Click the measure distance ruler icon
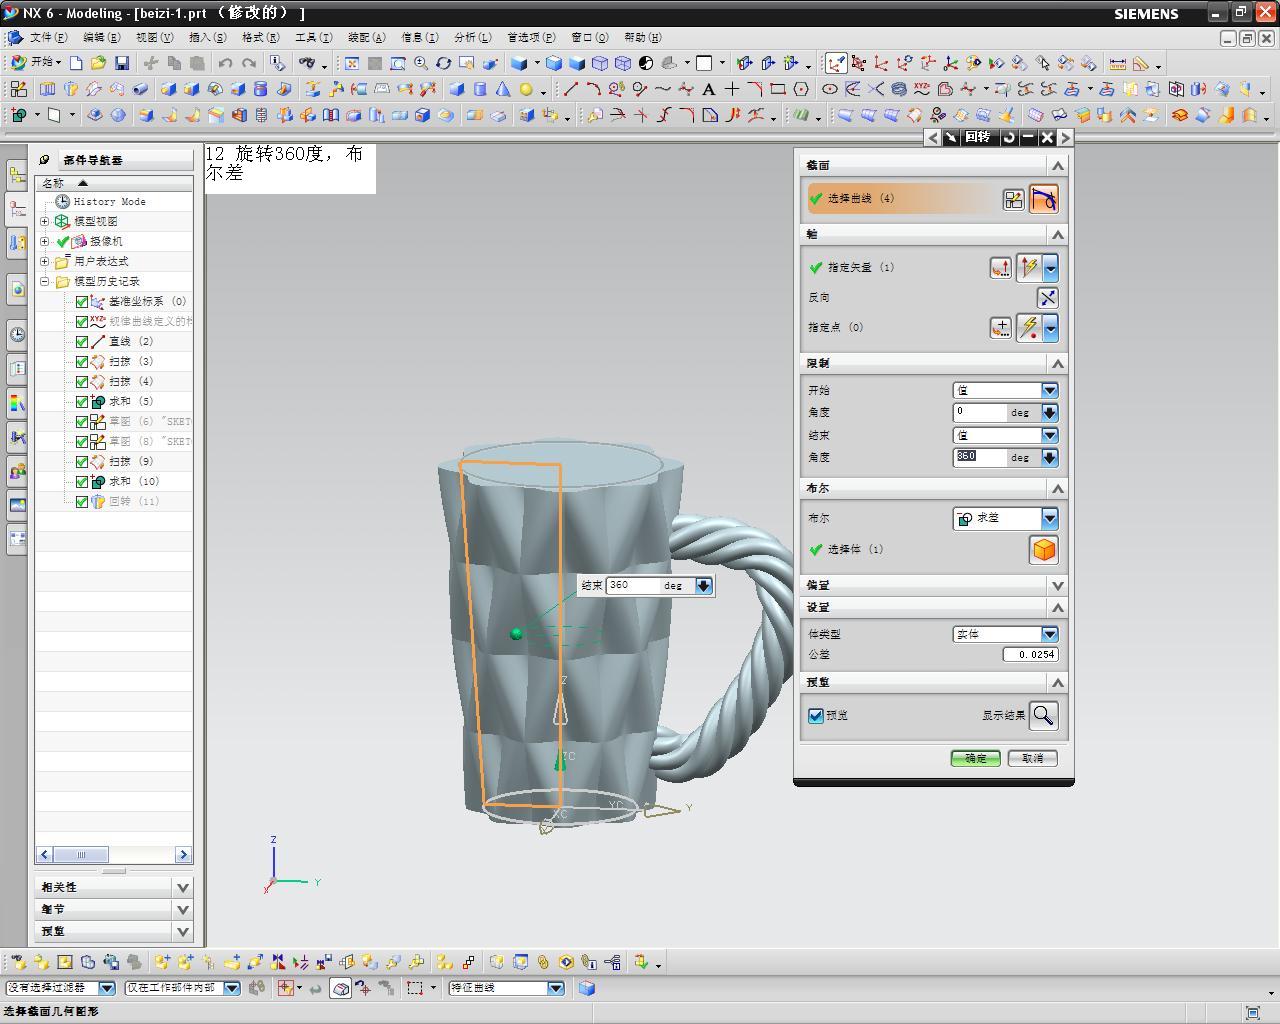 coord(1118,63)
